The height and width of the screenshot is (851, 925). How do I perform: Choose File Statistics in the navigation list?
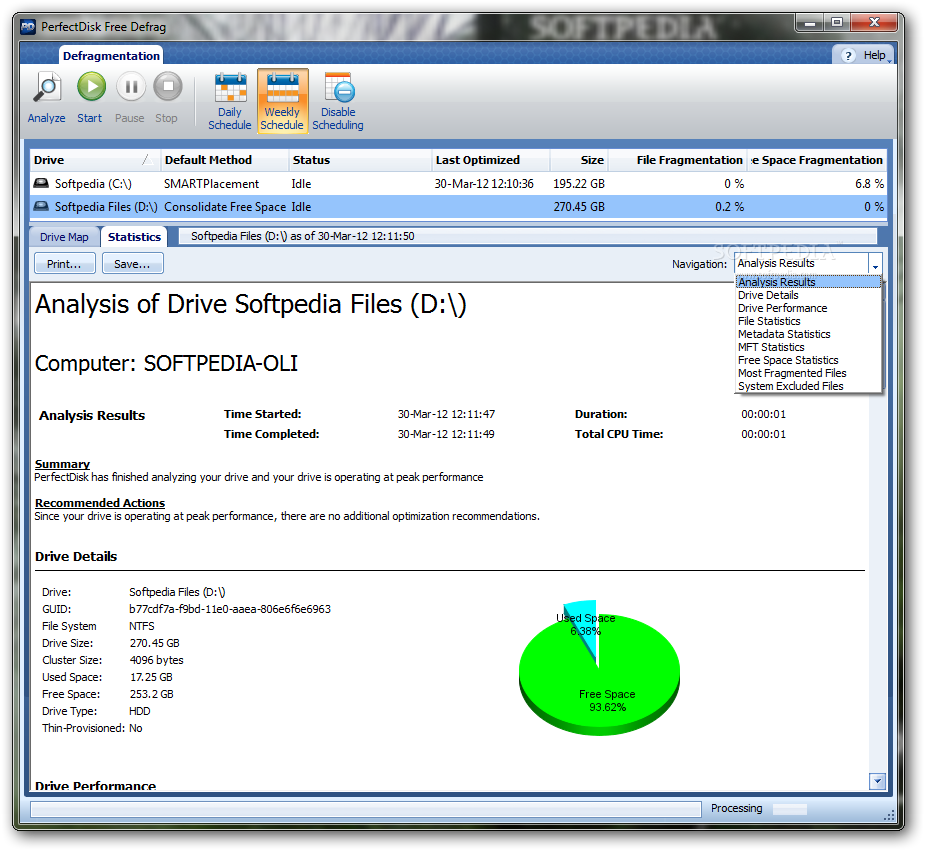(808, 321)
